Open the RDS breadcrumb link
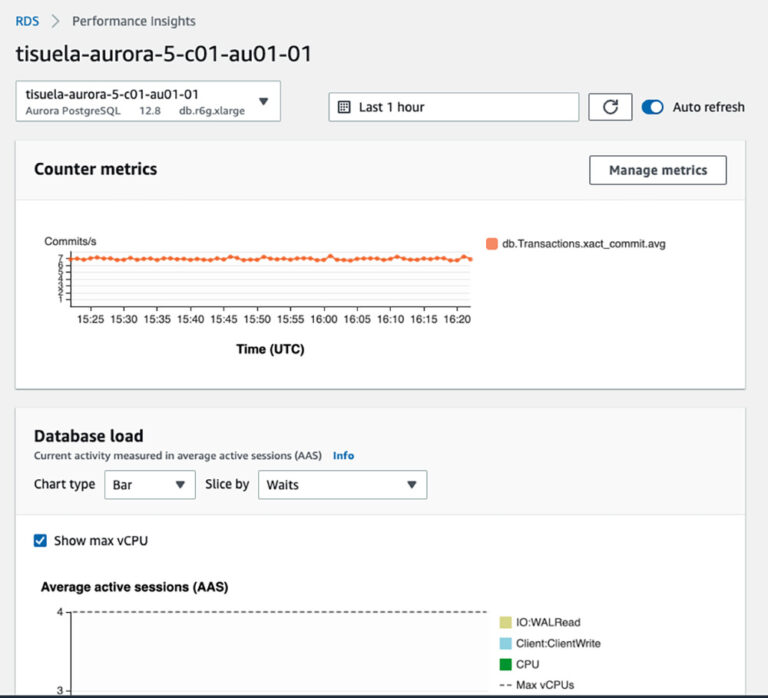The height and width of the screenshot is (698, 768). [x=27, y=21]
